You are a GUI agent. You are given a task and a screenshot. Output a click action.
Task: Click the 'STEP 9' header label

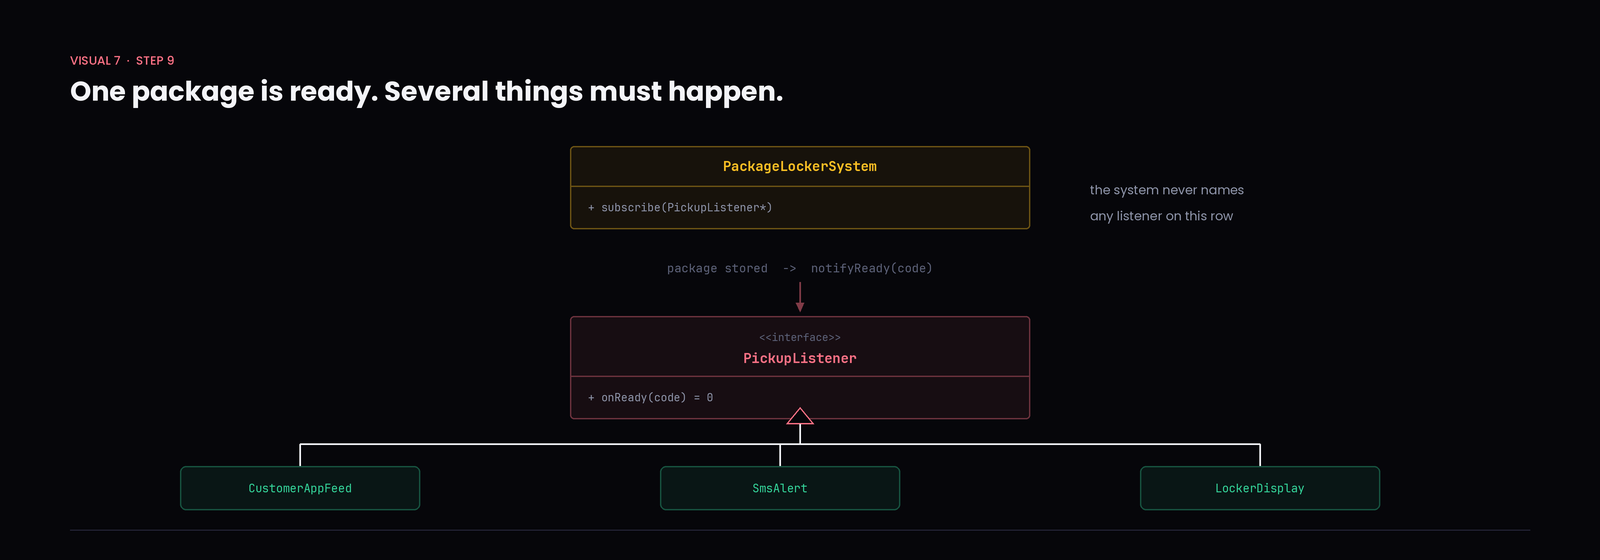click(x=155, y=61)
